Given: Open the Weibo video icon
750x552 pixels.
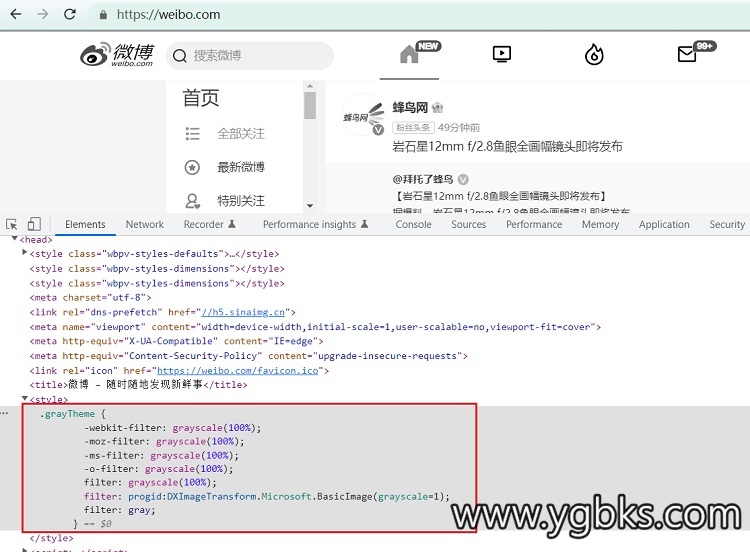Looking at the screenshot, I should 502,55.
